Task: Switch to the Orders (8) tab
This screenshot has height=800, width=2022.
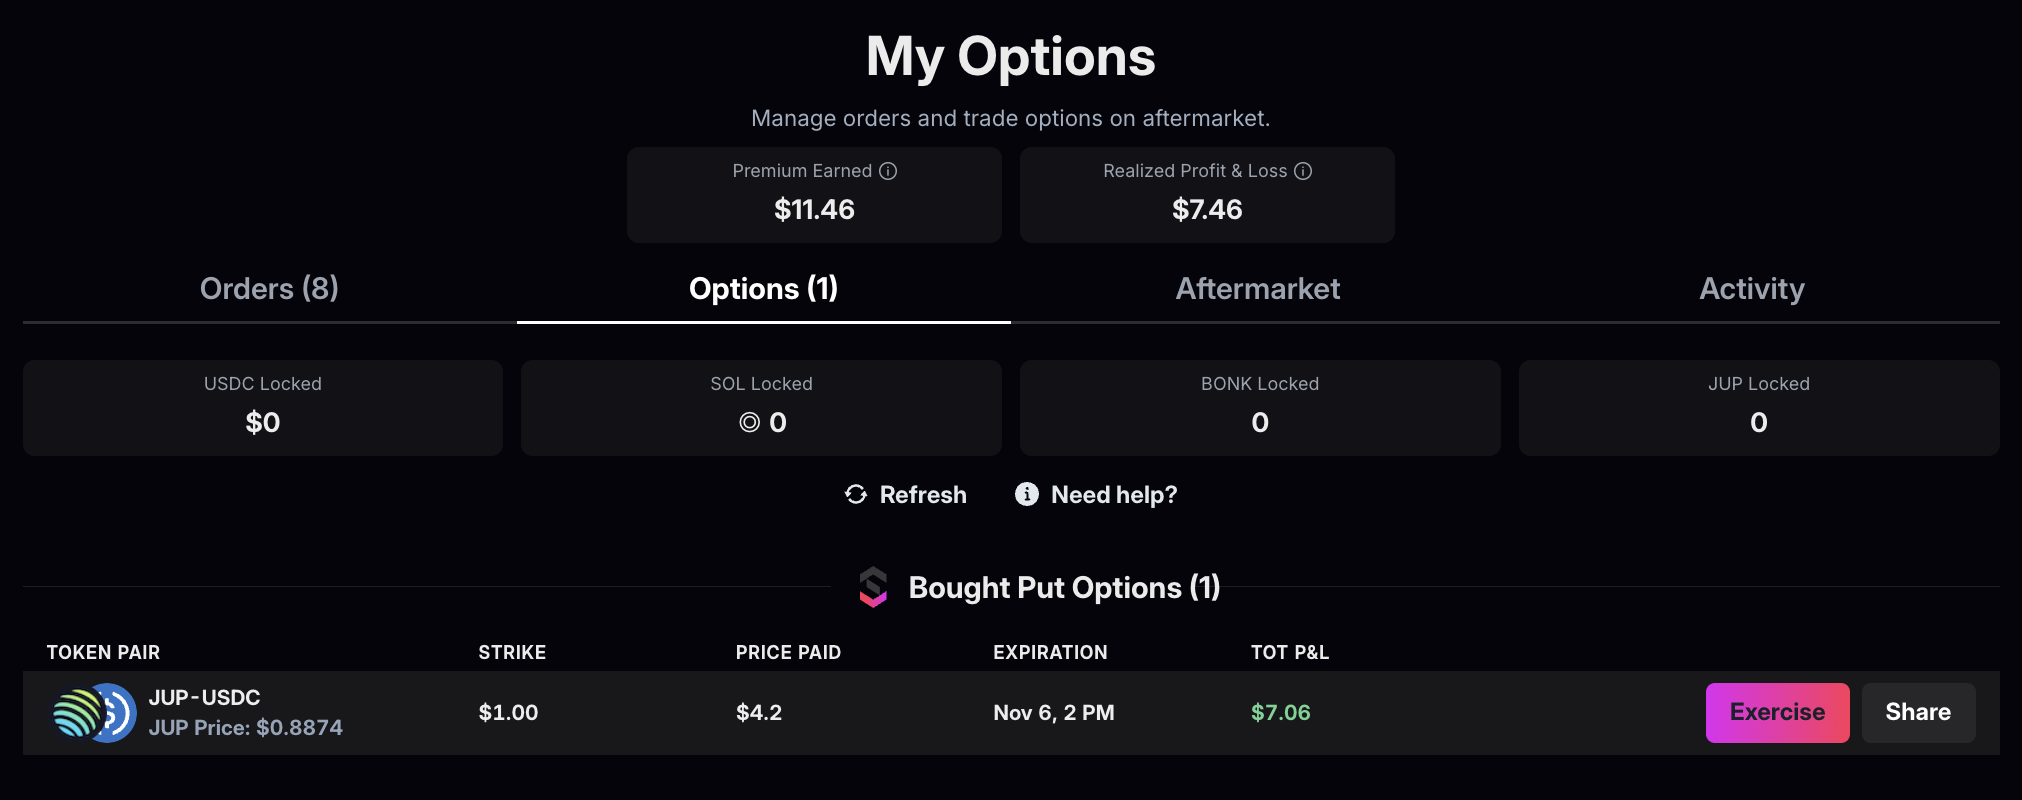Action: 269,289
